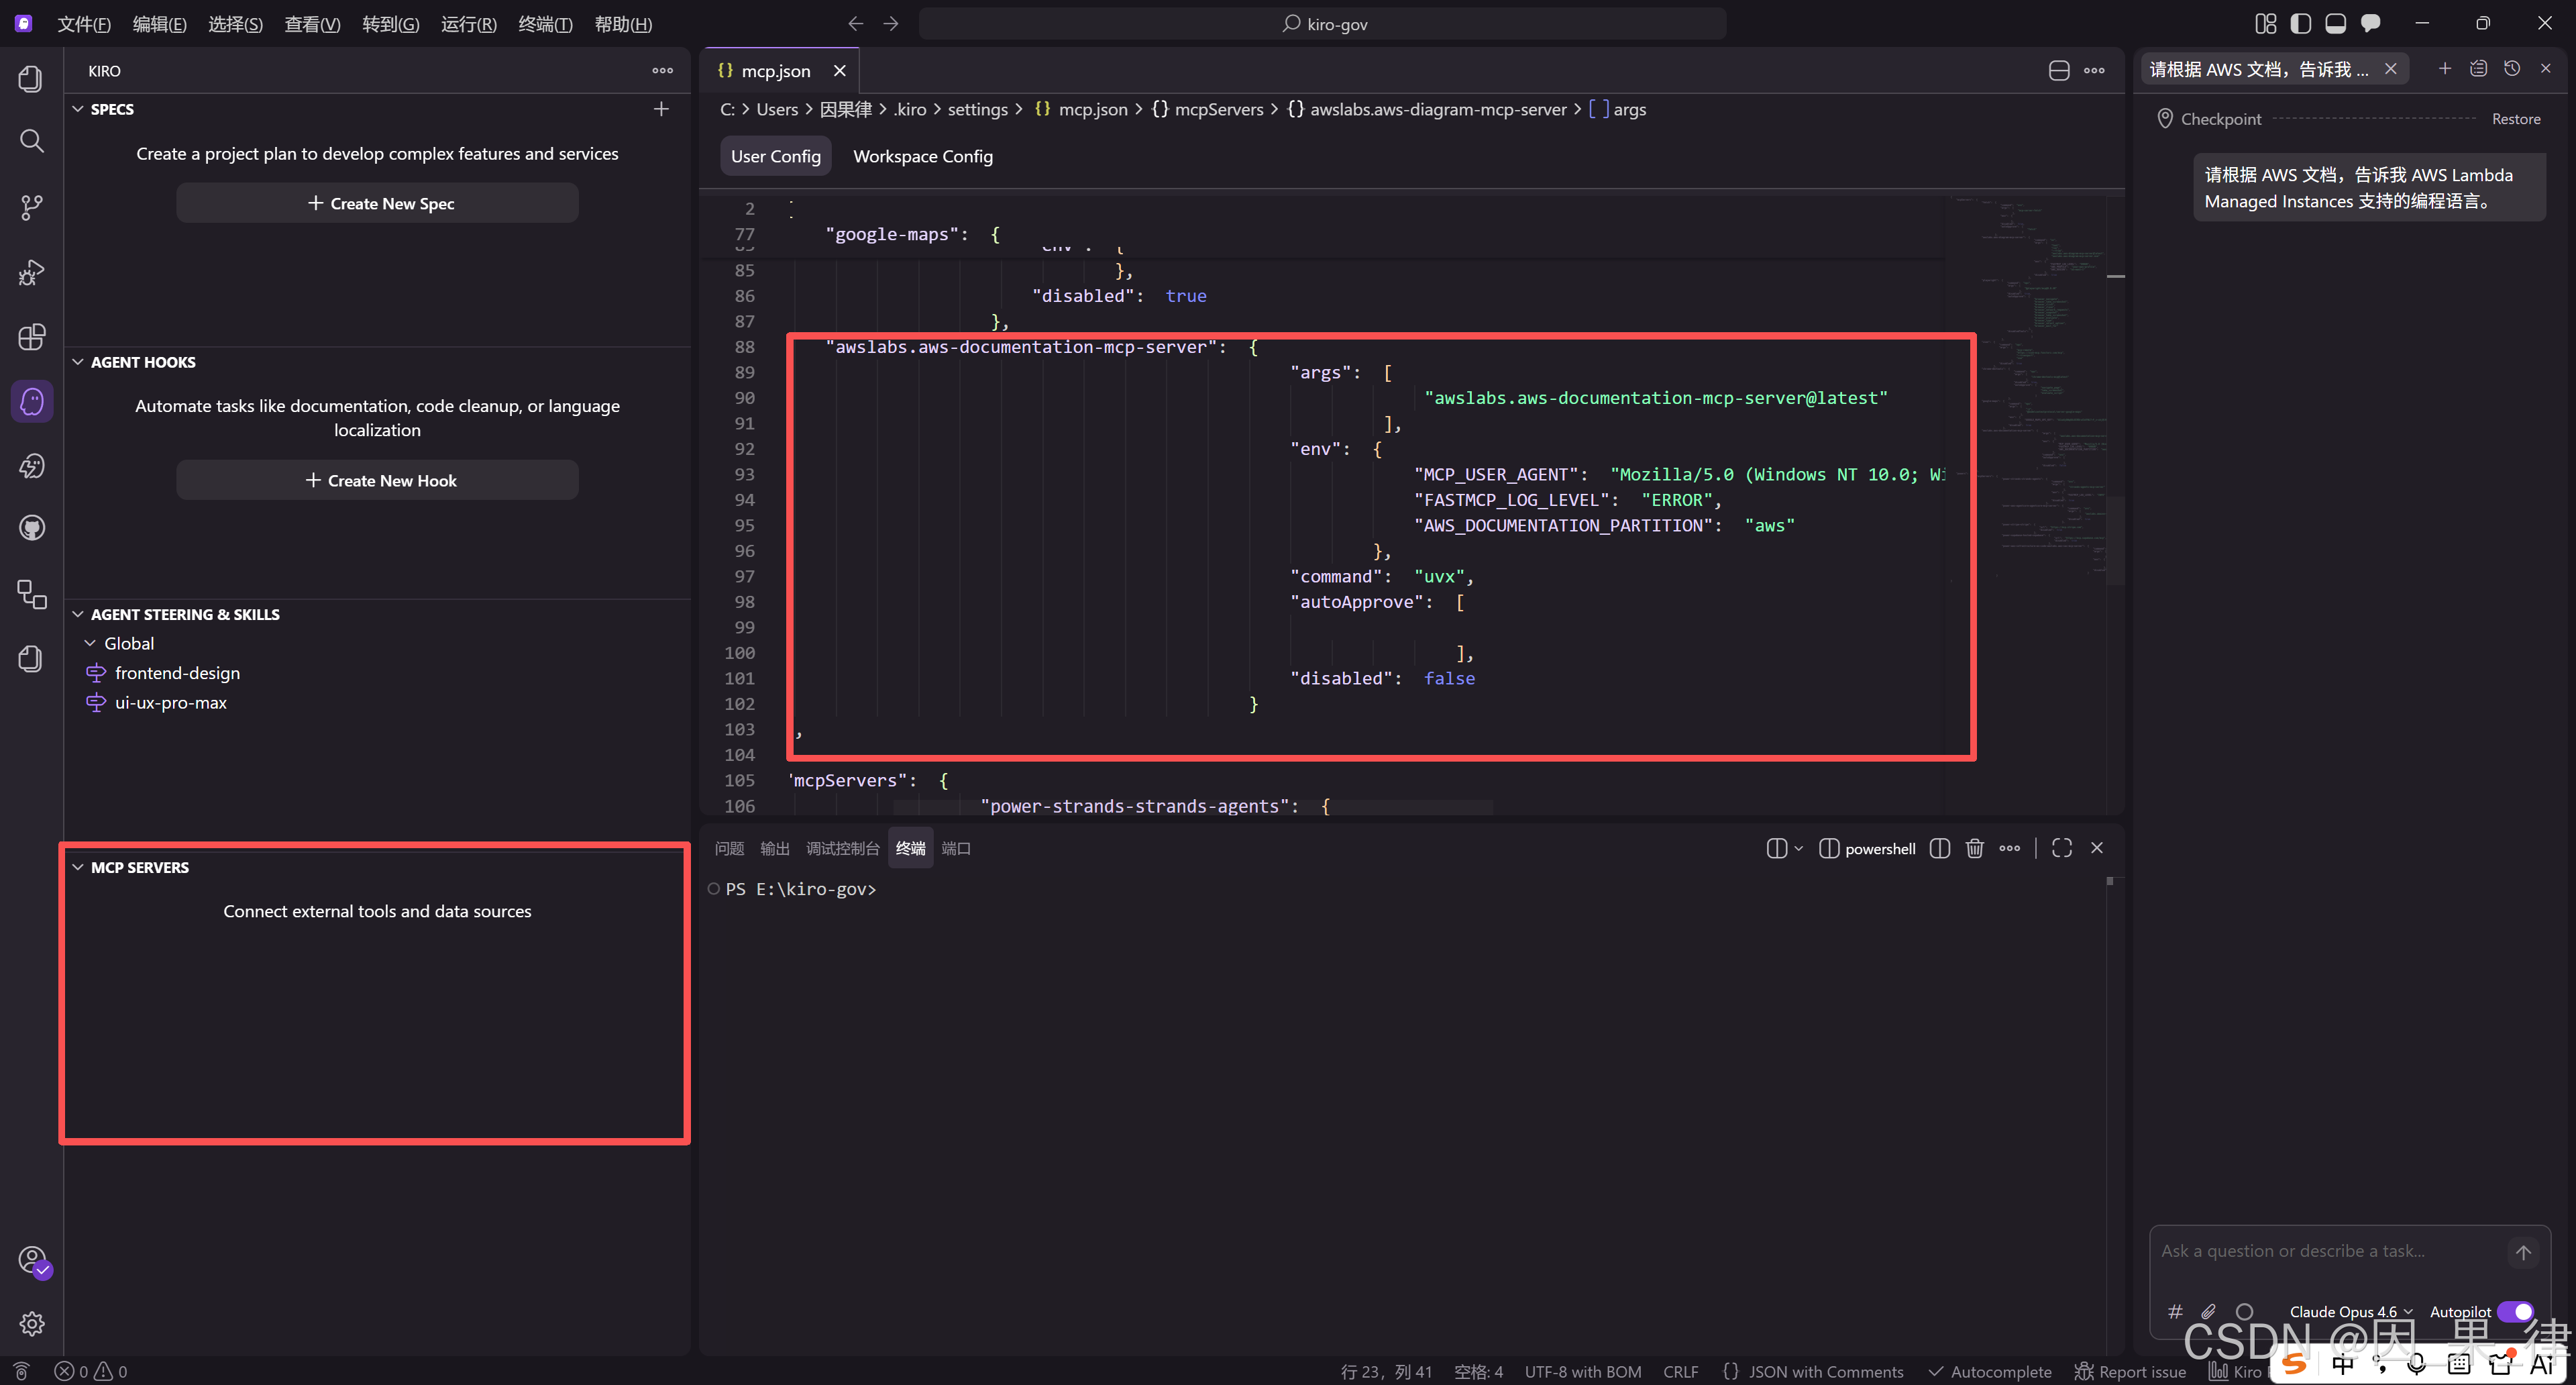Switch to the Workspace Config tab

coord(922,156)
